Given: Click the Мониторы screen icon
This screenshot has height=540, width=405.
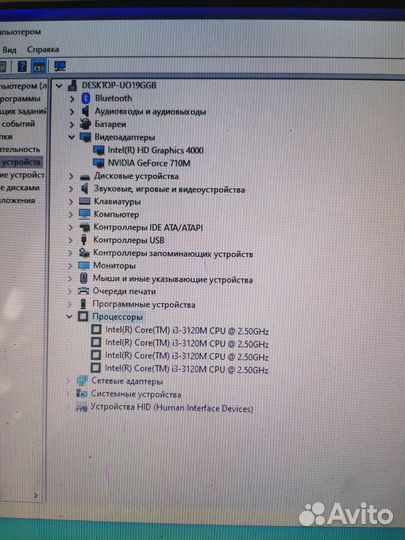Looking at the screenshot, I should pos(84,266).
